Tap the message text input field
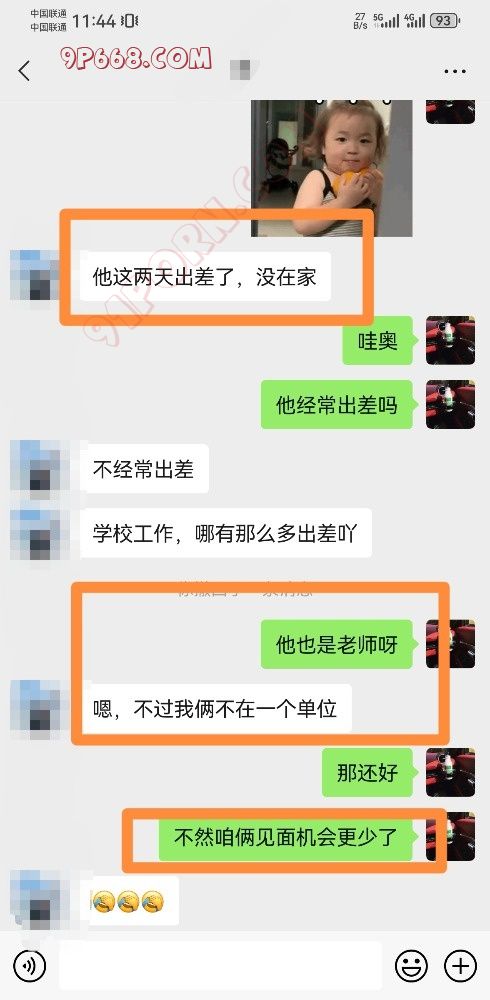Image resolution: width=490 pixels, height=1000 pixels. coord(220,966)
